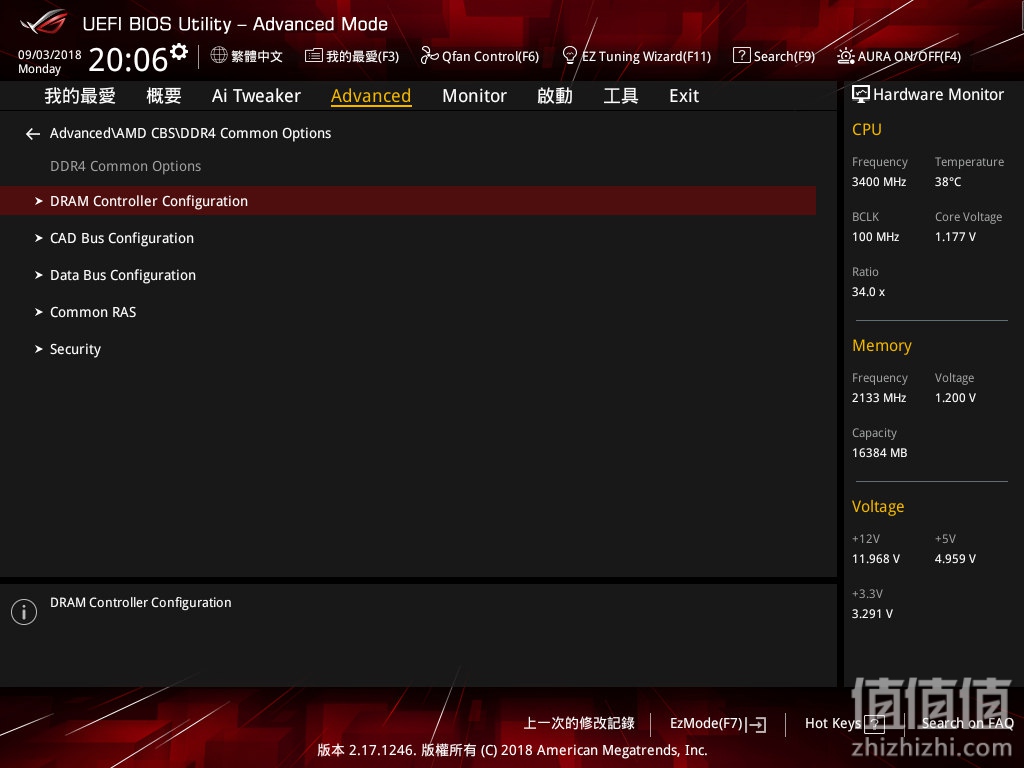Screen dimensions: 1024x768
Task: Click the breadcrumb path Advanced\AMD CBS\DDR4 Common Options
Action: 191,133
